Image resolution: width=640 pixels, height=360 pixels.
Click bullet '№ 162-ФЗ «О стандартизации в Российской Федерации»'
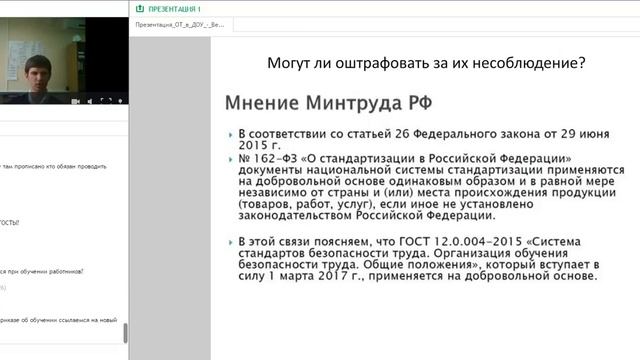[431, 187]
